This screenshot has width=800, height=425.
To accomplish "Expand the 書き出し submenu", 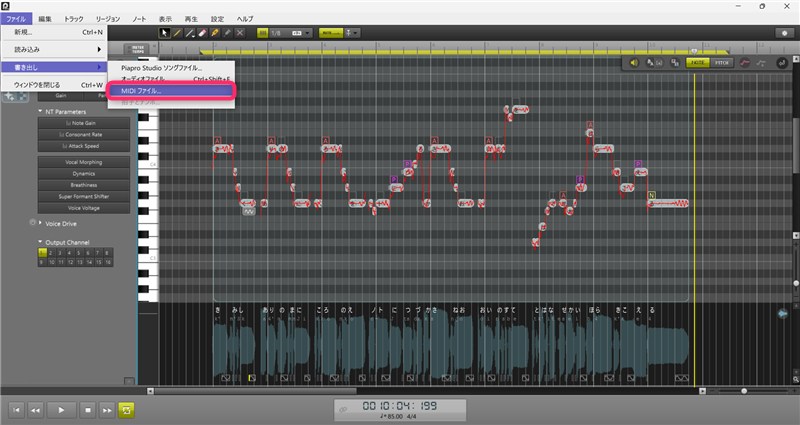I will click(54, 67).
